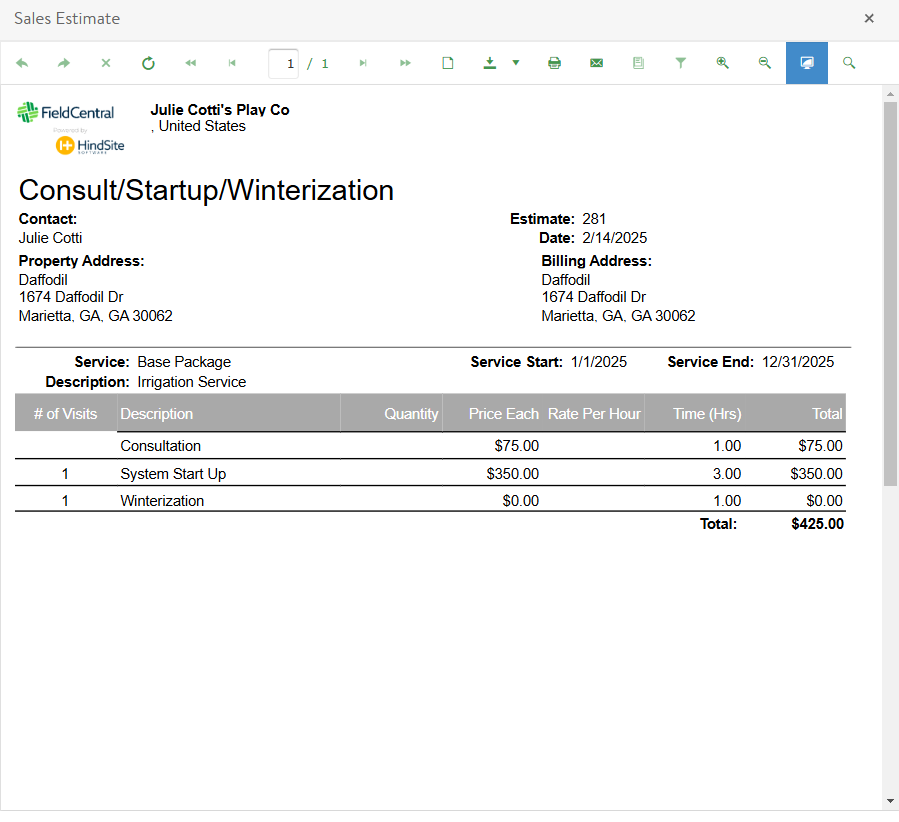Click the FieldCentral logo

tap(65, 112)
